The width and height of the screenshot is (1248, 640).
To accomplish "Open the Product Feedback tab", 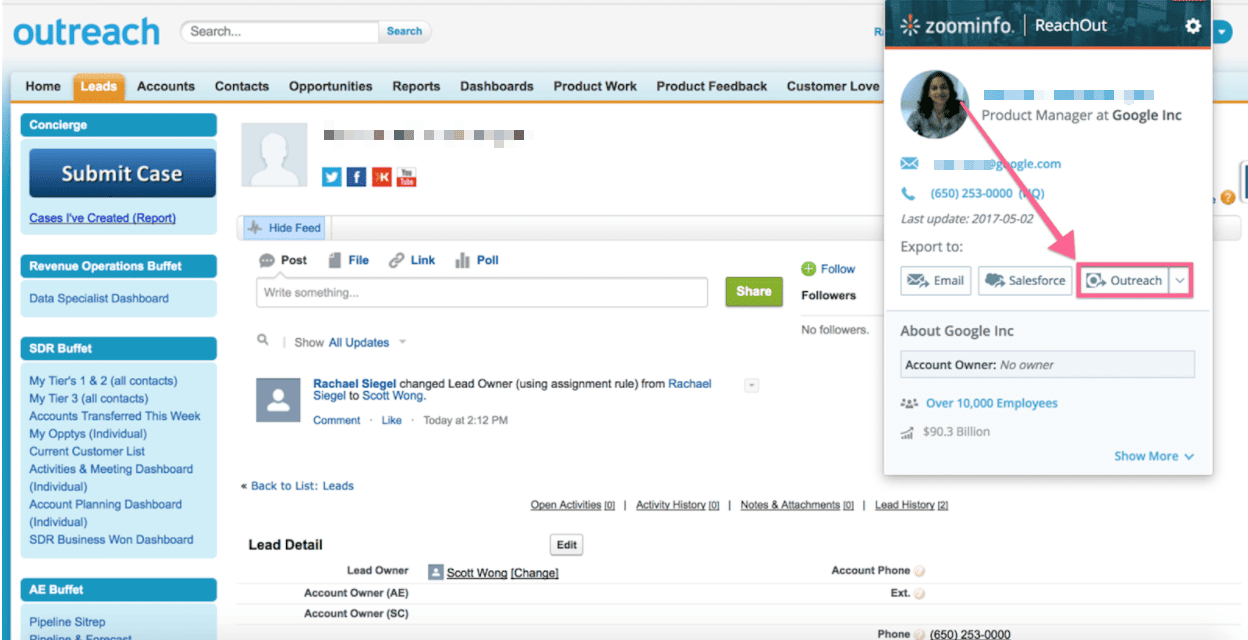I will click(712, 86).
